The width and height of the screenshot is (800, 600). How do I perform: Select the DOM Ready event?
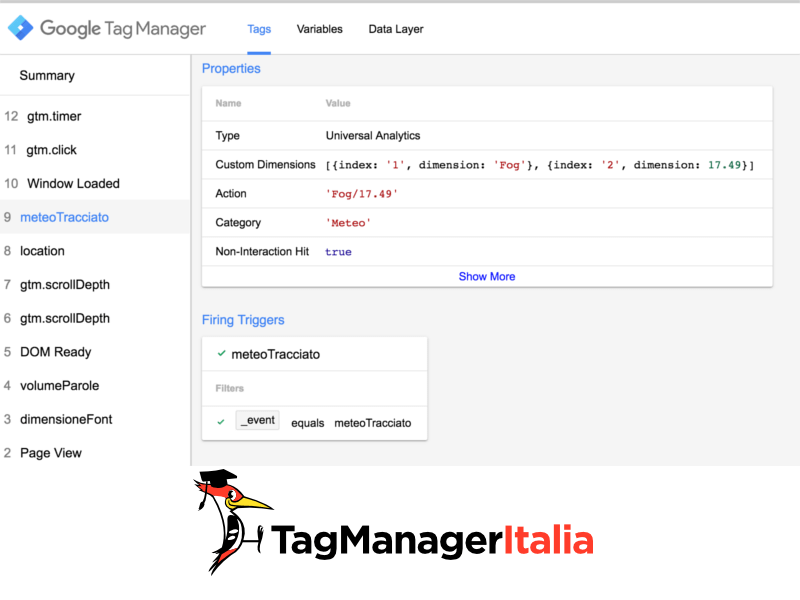click(55, 352)
